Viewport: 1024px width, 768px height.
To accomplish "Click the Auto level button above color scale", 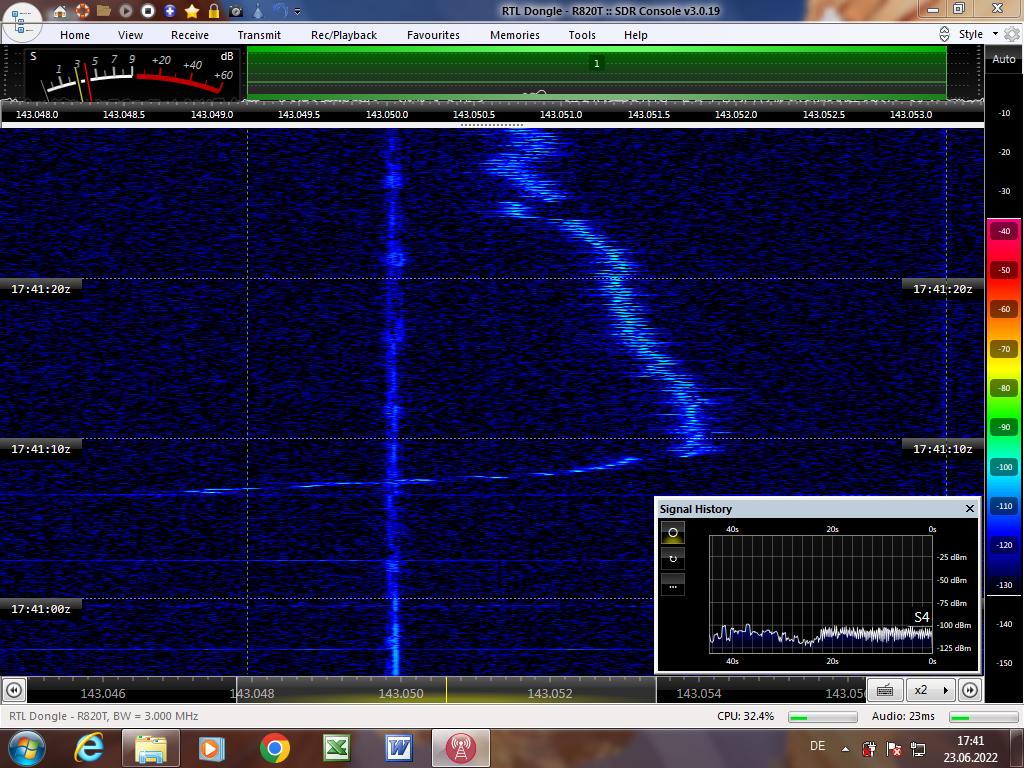I will 1004,59.
